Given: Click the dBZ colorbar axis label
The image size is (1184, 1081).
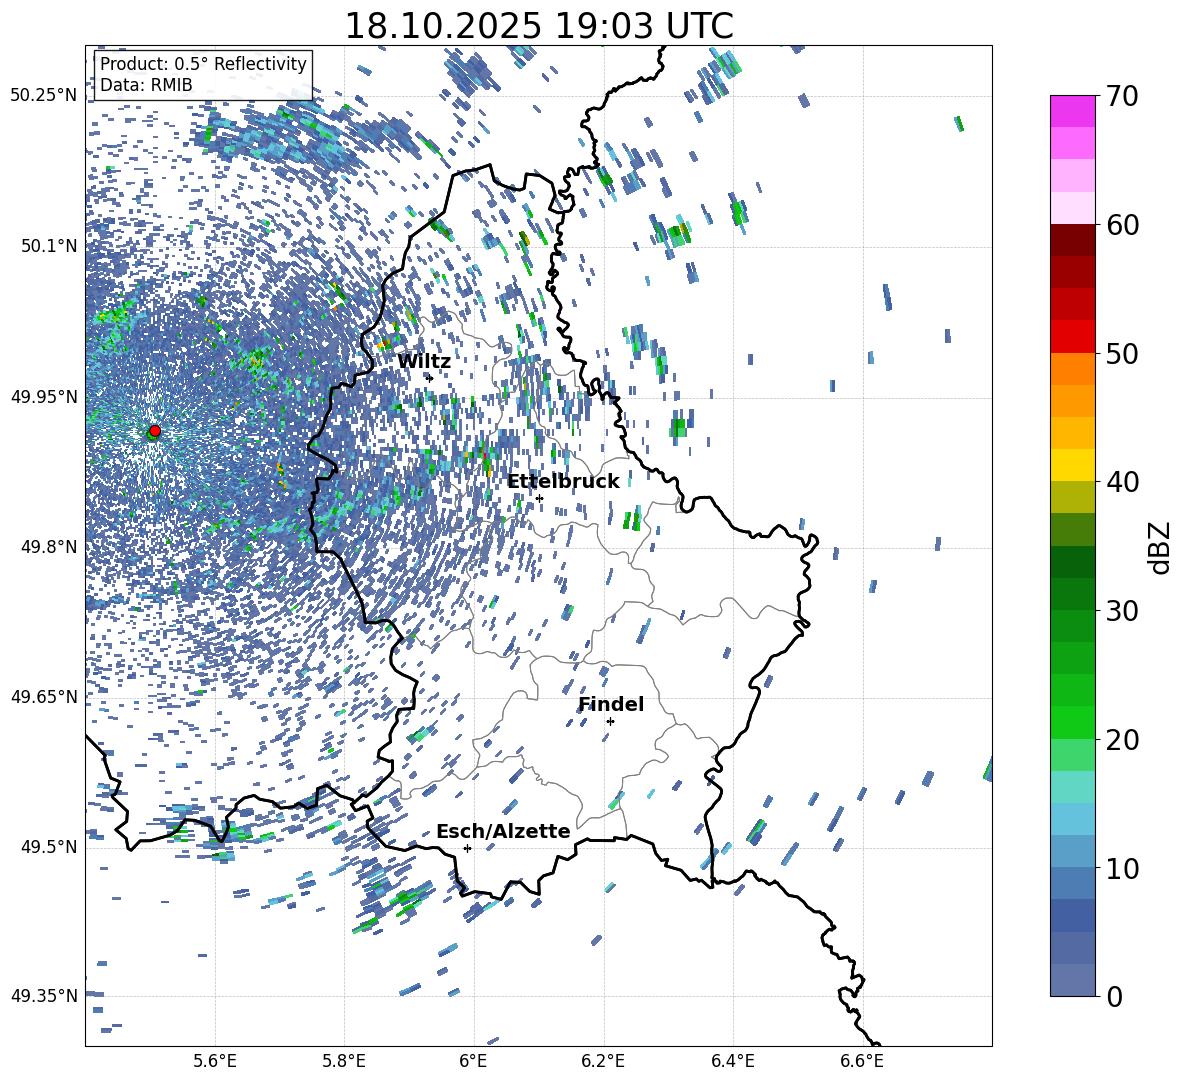Looking at the screenshot, I should pyautogui.click(x=1161, y=547).
